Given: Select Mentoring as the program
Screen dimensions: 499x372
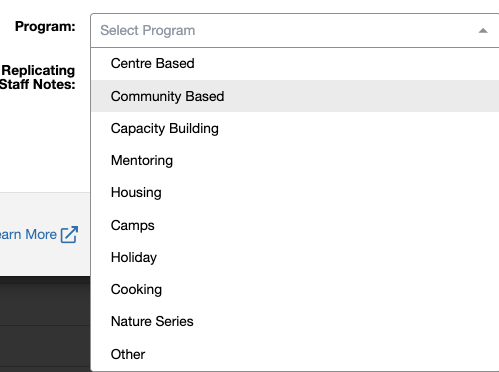Looking at the screenshot, I should [295, 160].
